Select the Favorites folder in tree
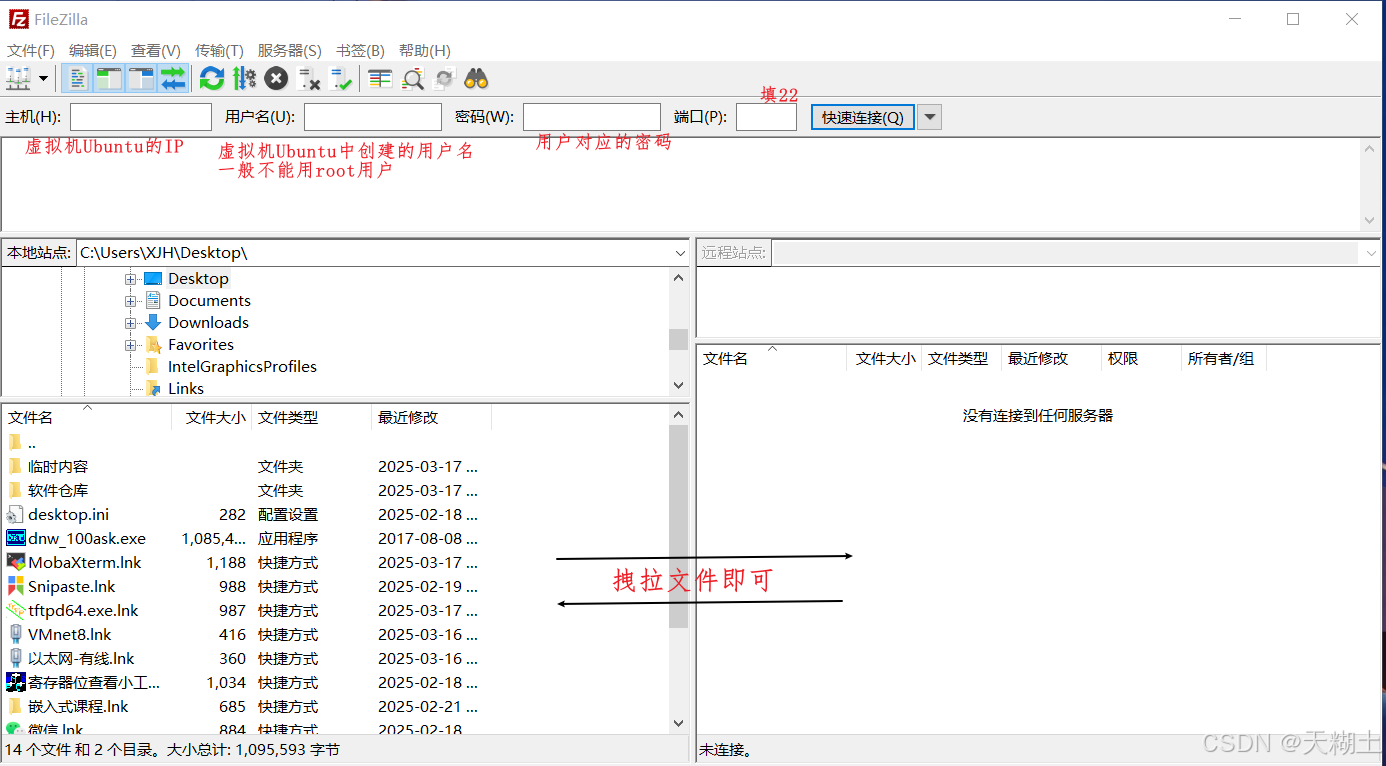This screenshot has height=766, width=1386. point(201,345)
